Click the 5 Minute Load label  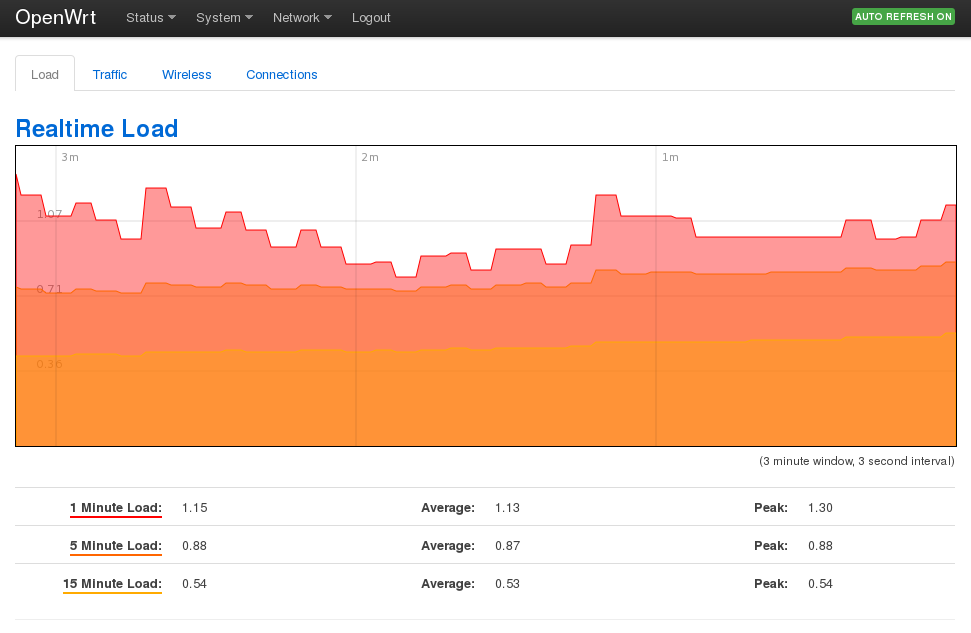tap(116, 546)
